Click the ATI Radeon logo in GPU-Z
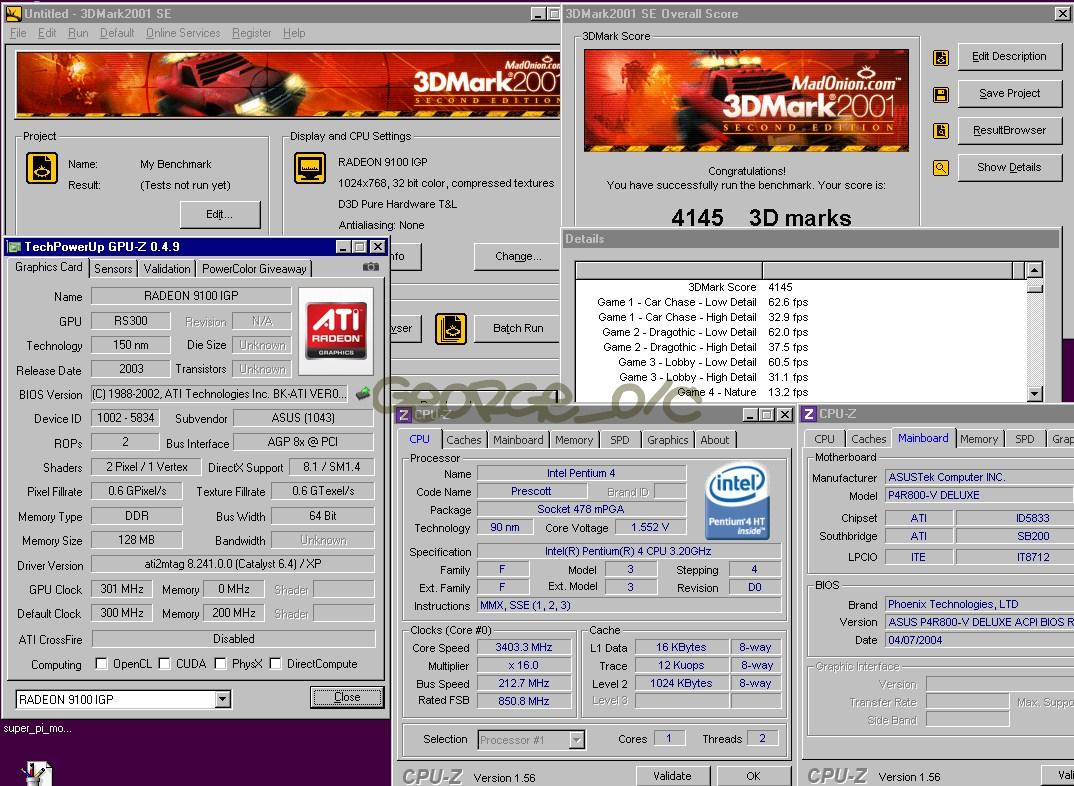Viewport: 1074px width, 786px height. 336,331
